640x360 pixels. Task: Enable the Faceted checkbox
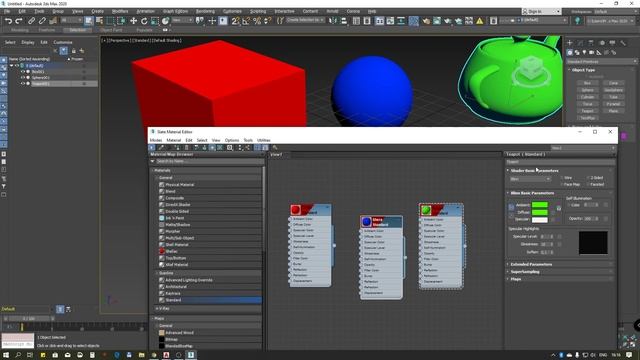tap(588, 184)
